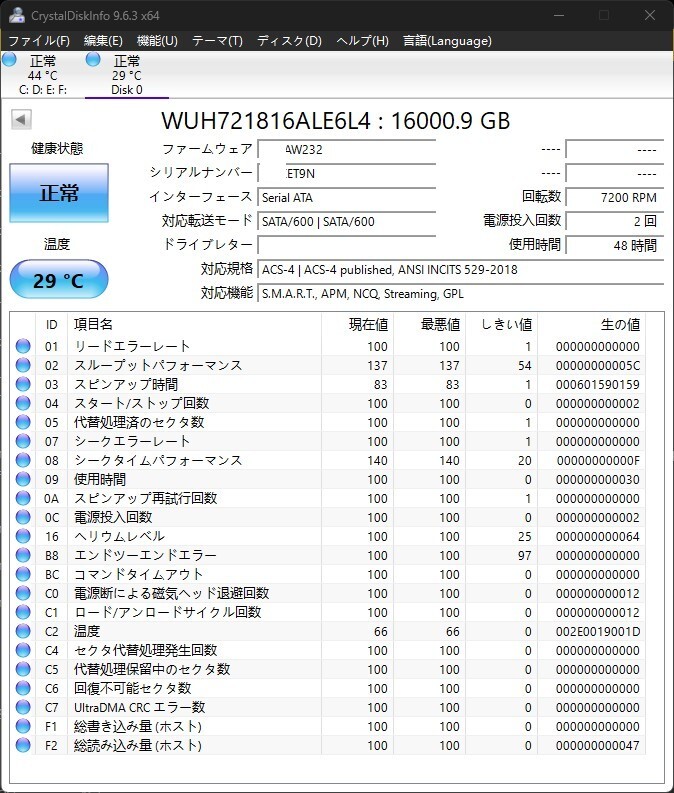
Task: Click status orb for 04 スタート/ストップ回数
Action: click(23, 403)
